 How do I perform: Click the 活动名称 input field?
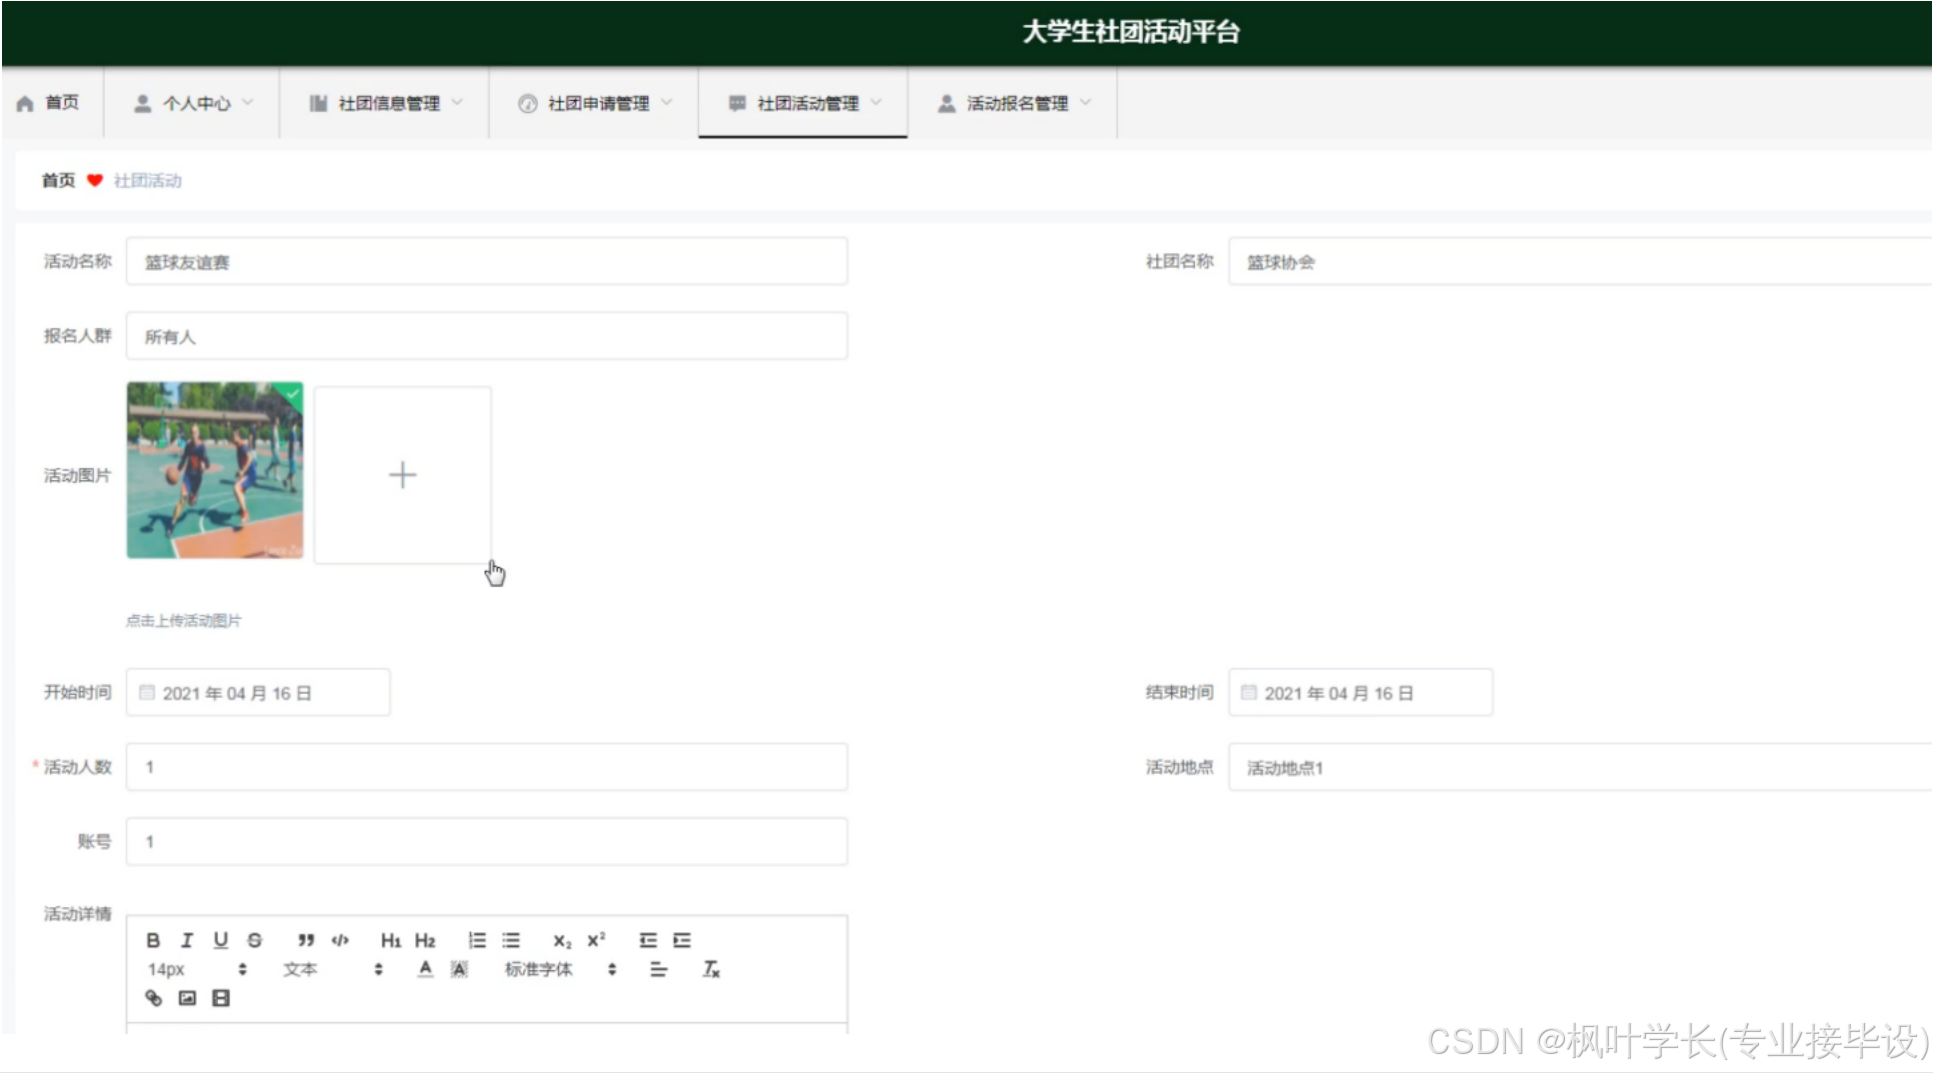(x=487, y=262)
